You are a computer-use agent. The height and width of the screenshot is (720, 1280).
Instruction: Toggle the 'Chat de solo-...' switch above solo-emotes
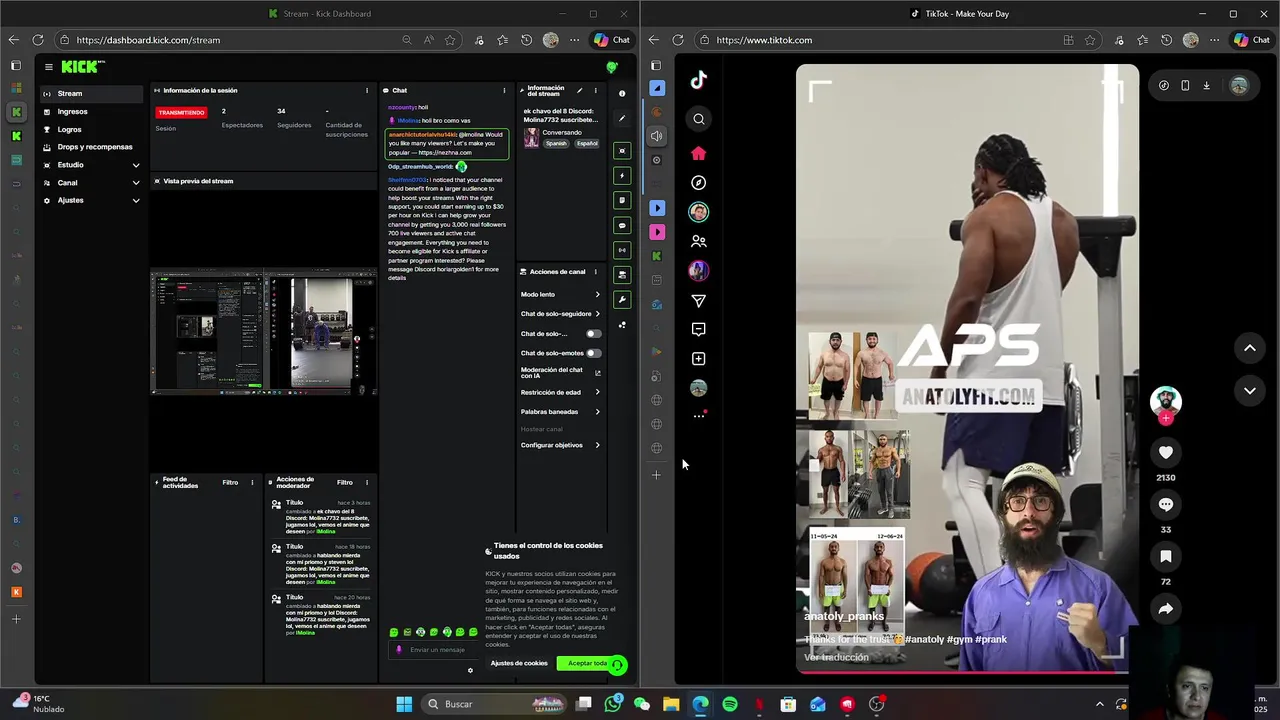point(593,334)
